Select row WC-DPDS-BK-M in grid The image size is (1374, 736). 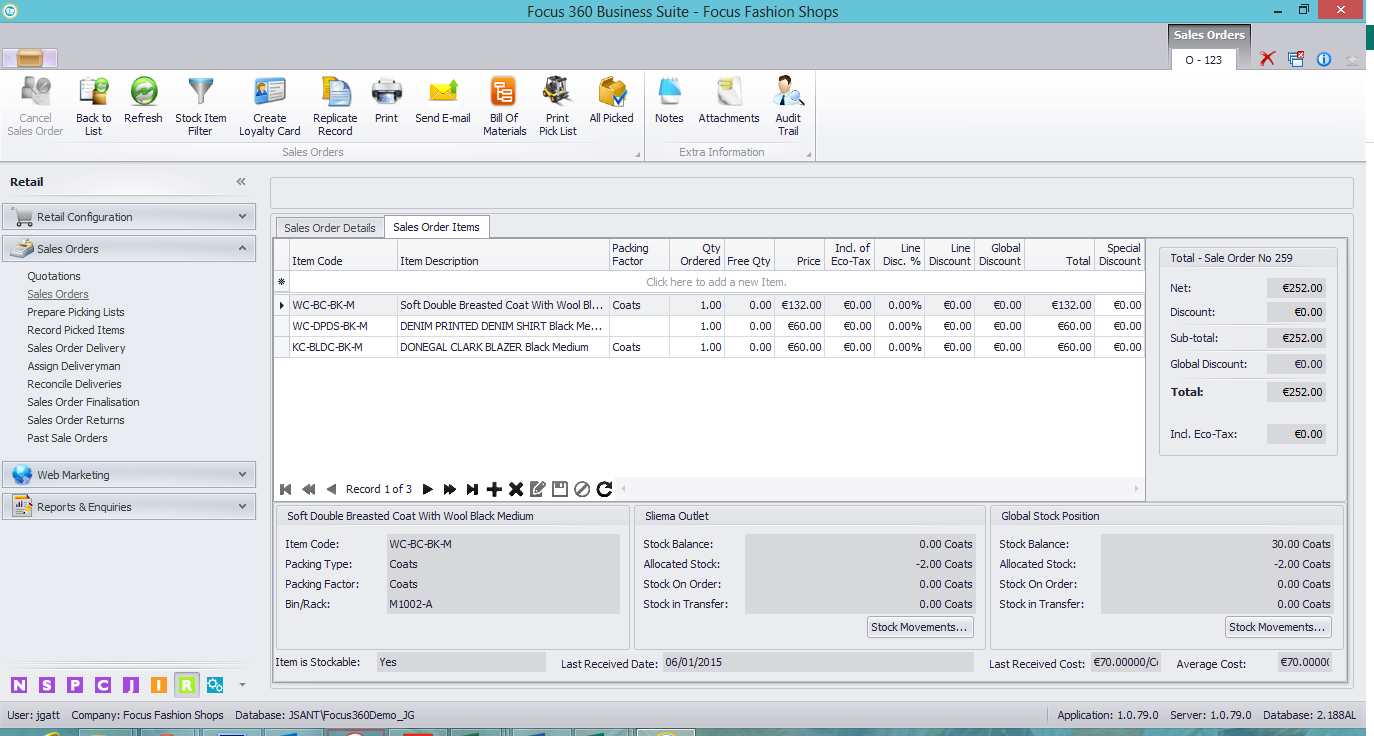[709, 326]
